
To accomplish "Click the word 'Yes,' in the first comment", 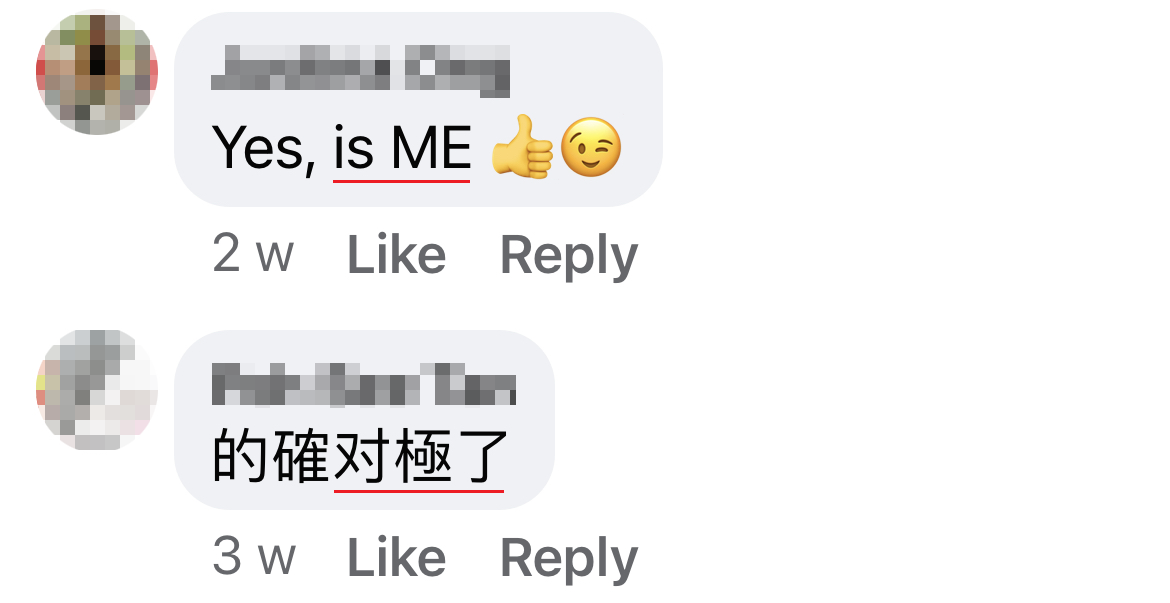I will click(x=263, y=149).
